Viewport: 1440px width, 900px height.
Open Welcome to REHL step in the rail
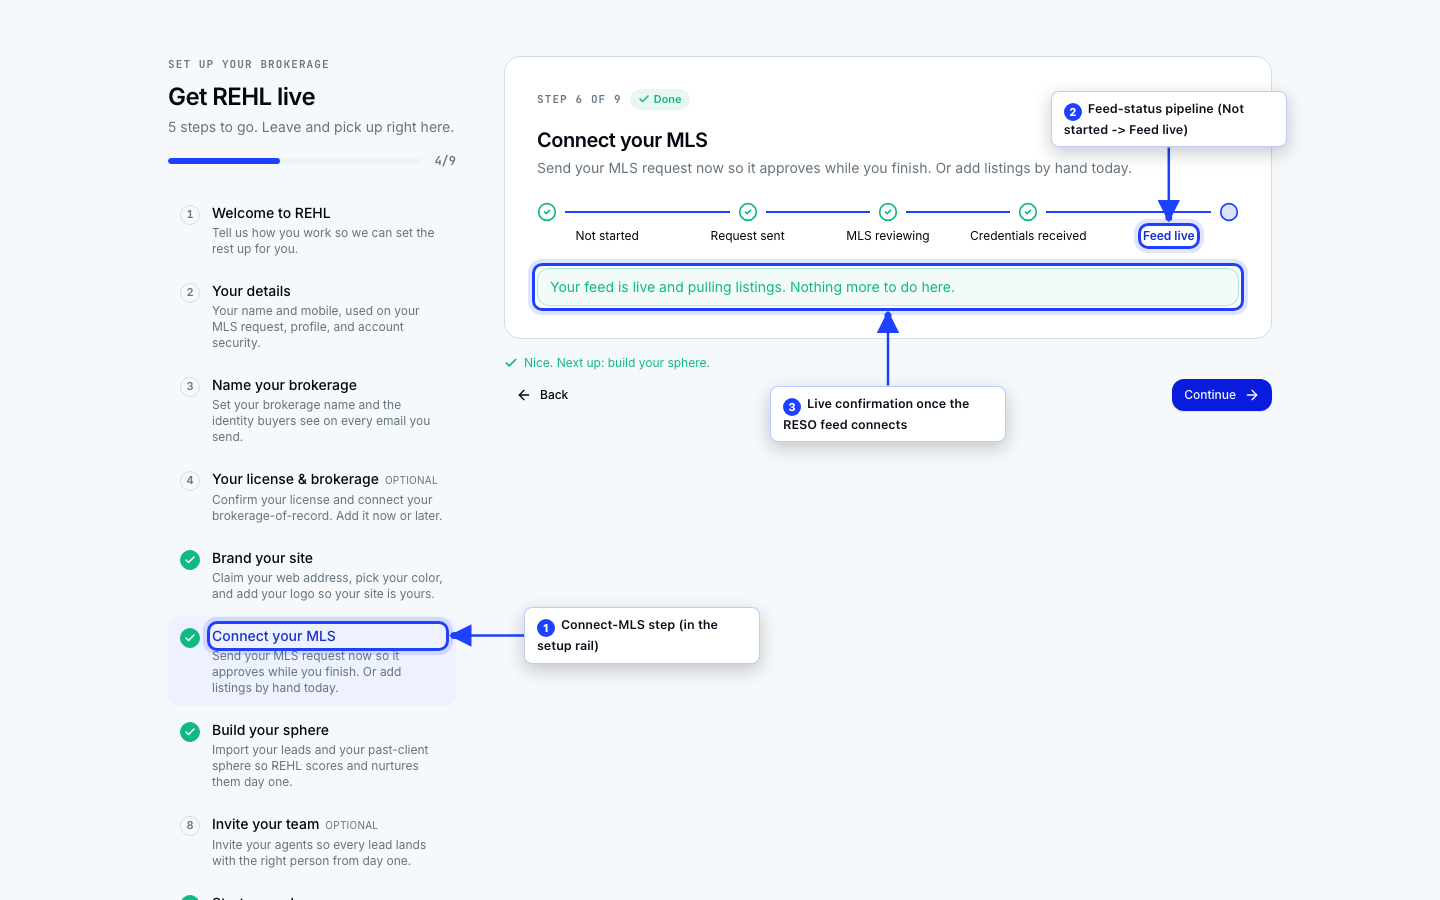coord(312,231)
